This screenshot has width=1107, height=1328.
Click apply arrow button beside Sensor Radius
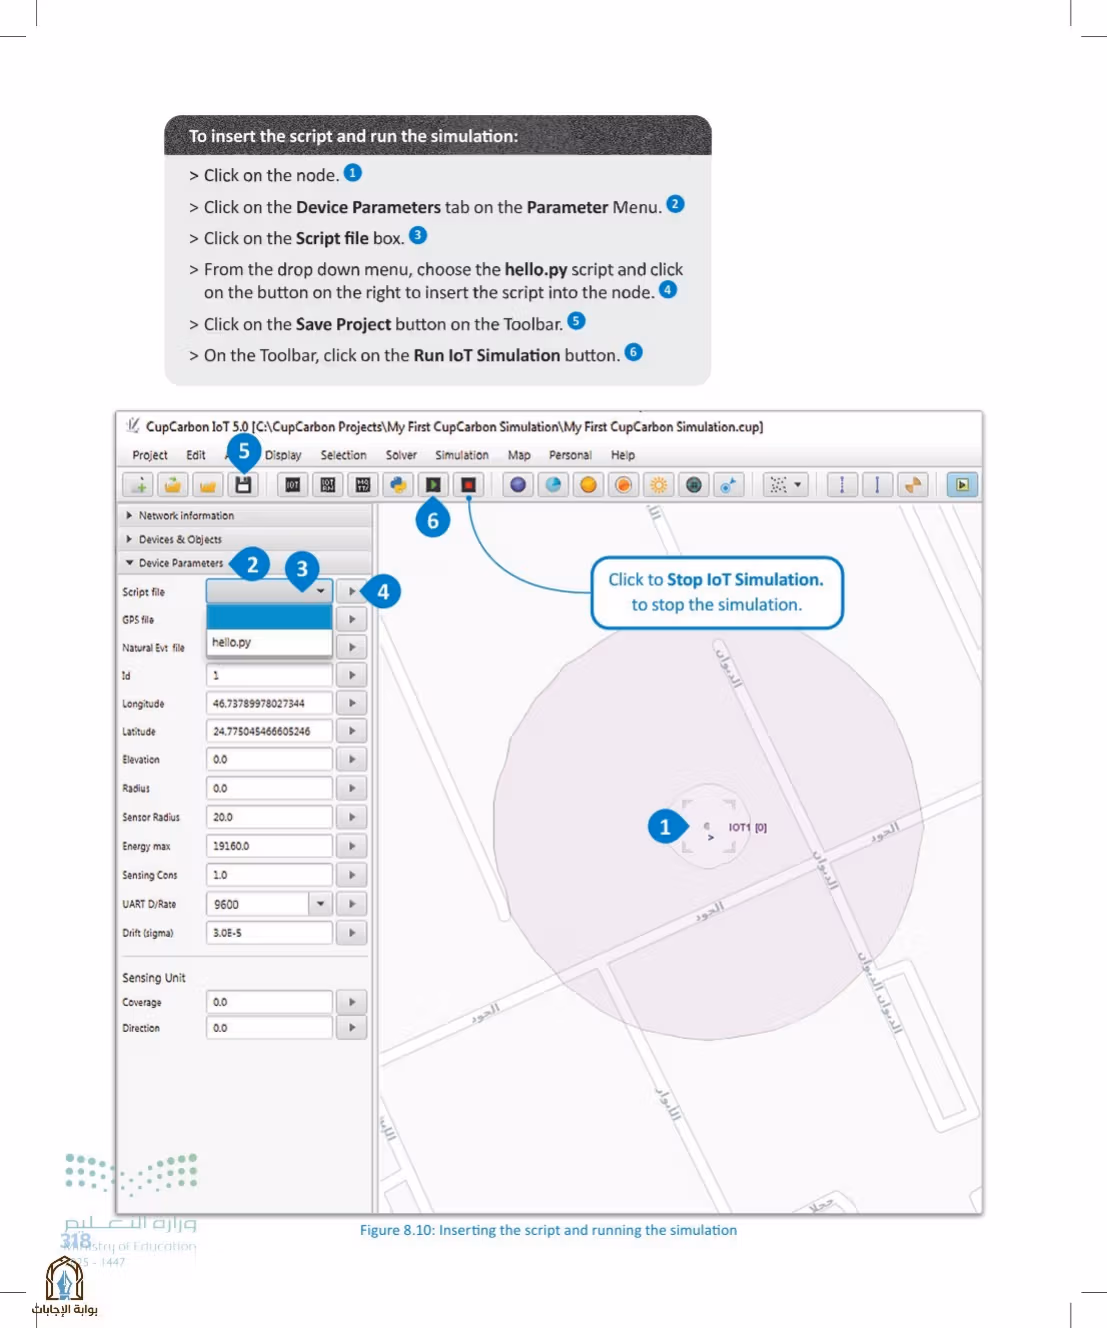coord(352,817)
